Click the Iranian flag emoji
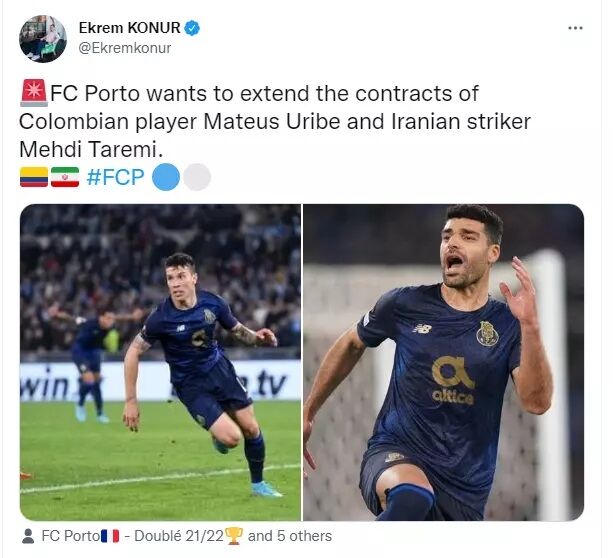 click(x=65, y=177)
